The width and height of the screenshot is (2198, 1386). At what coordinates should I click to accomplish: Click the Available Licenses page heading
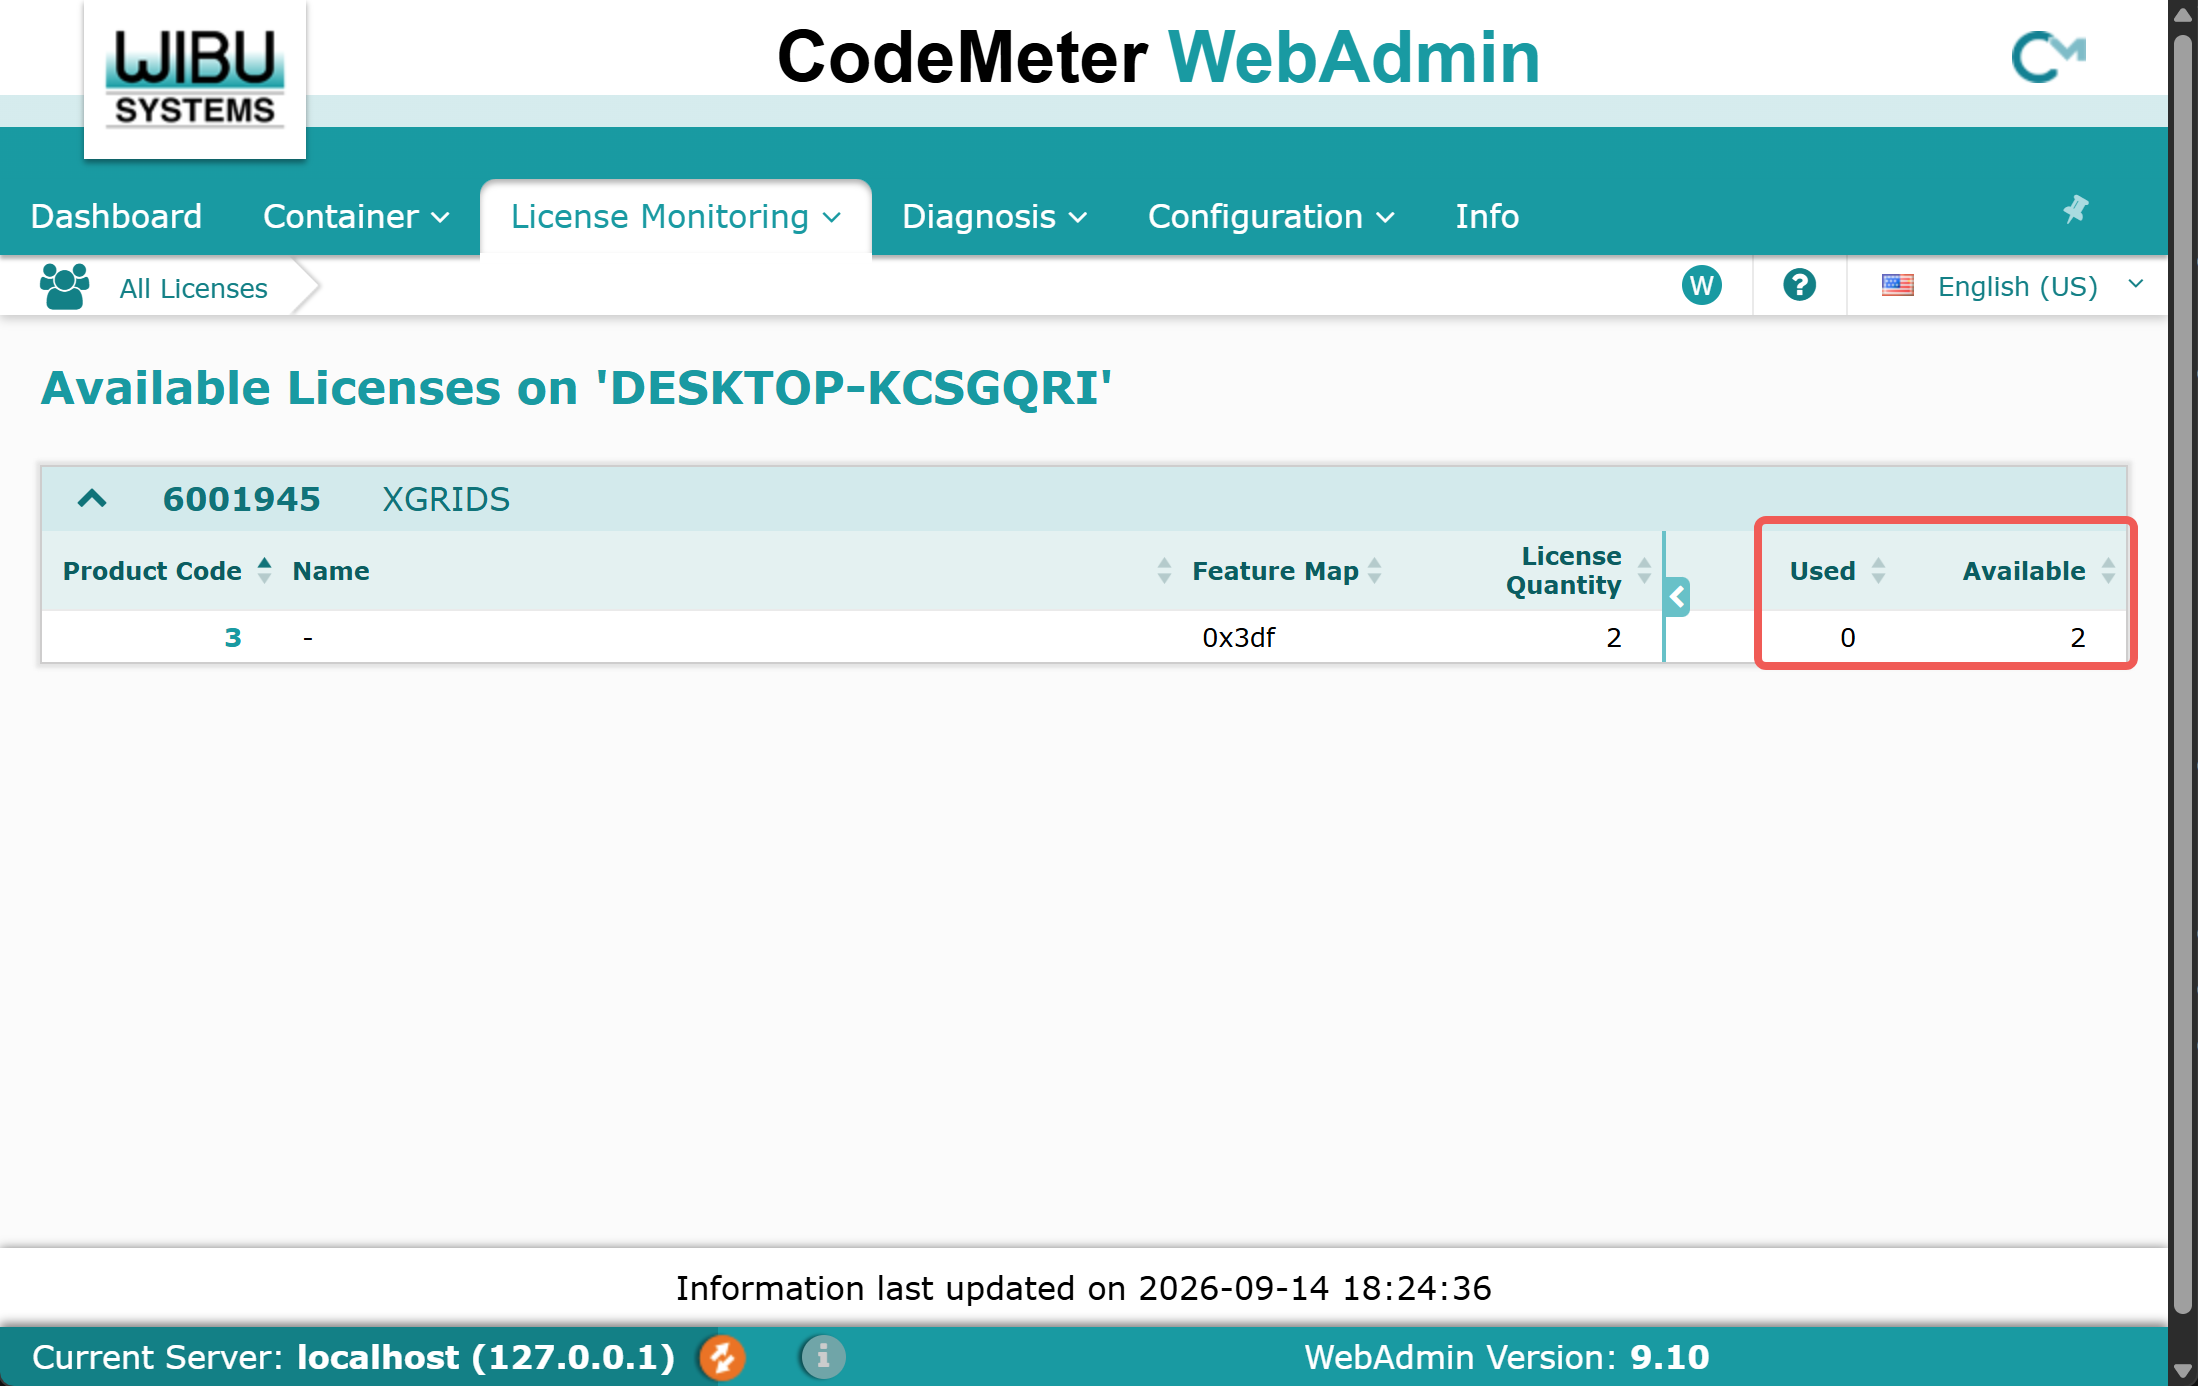tap(576, 388)
